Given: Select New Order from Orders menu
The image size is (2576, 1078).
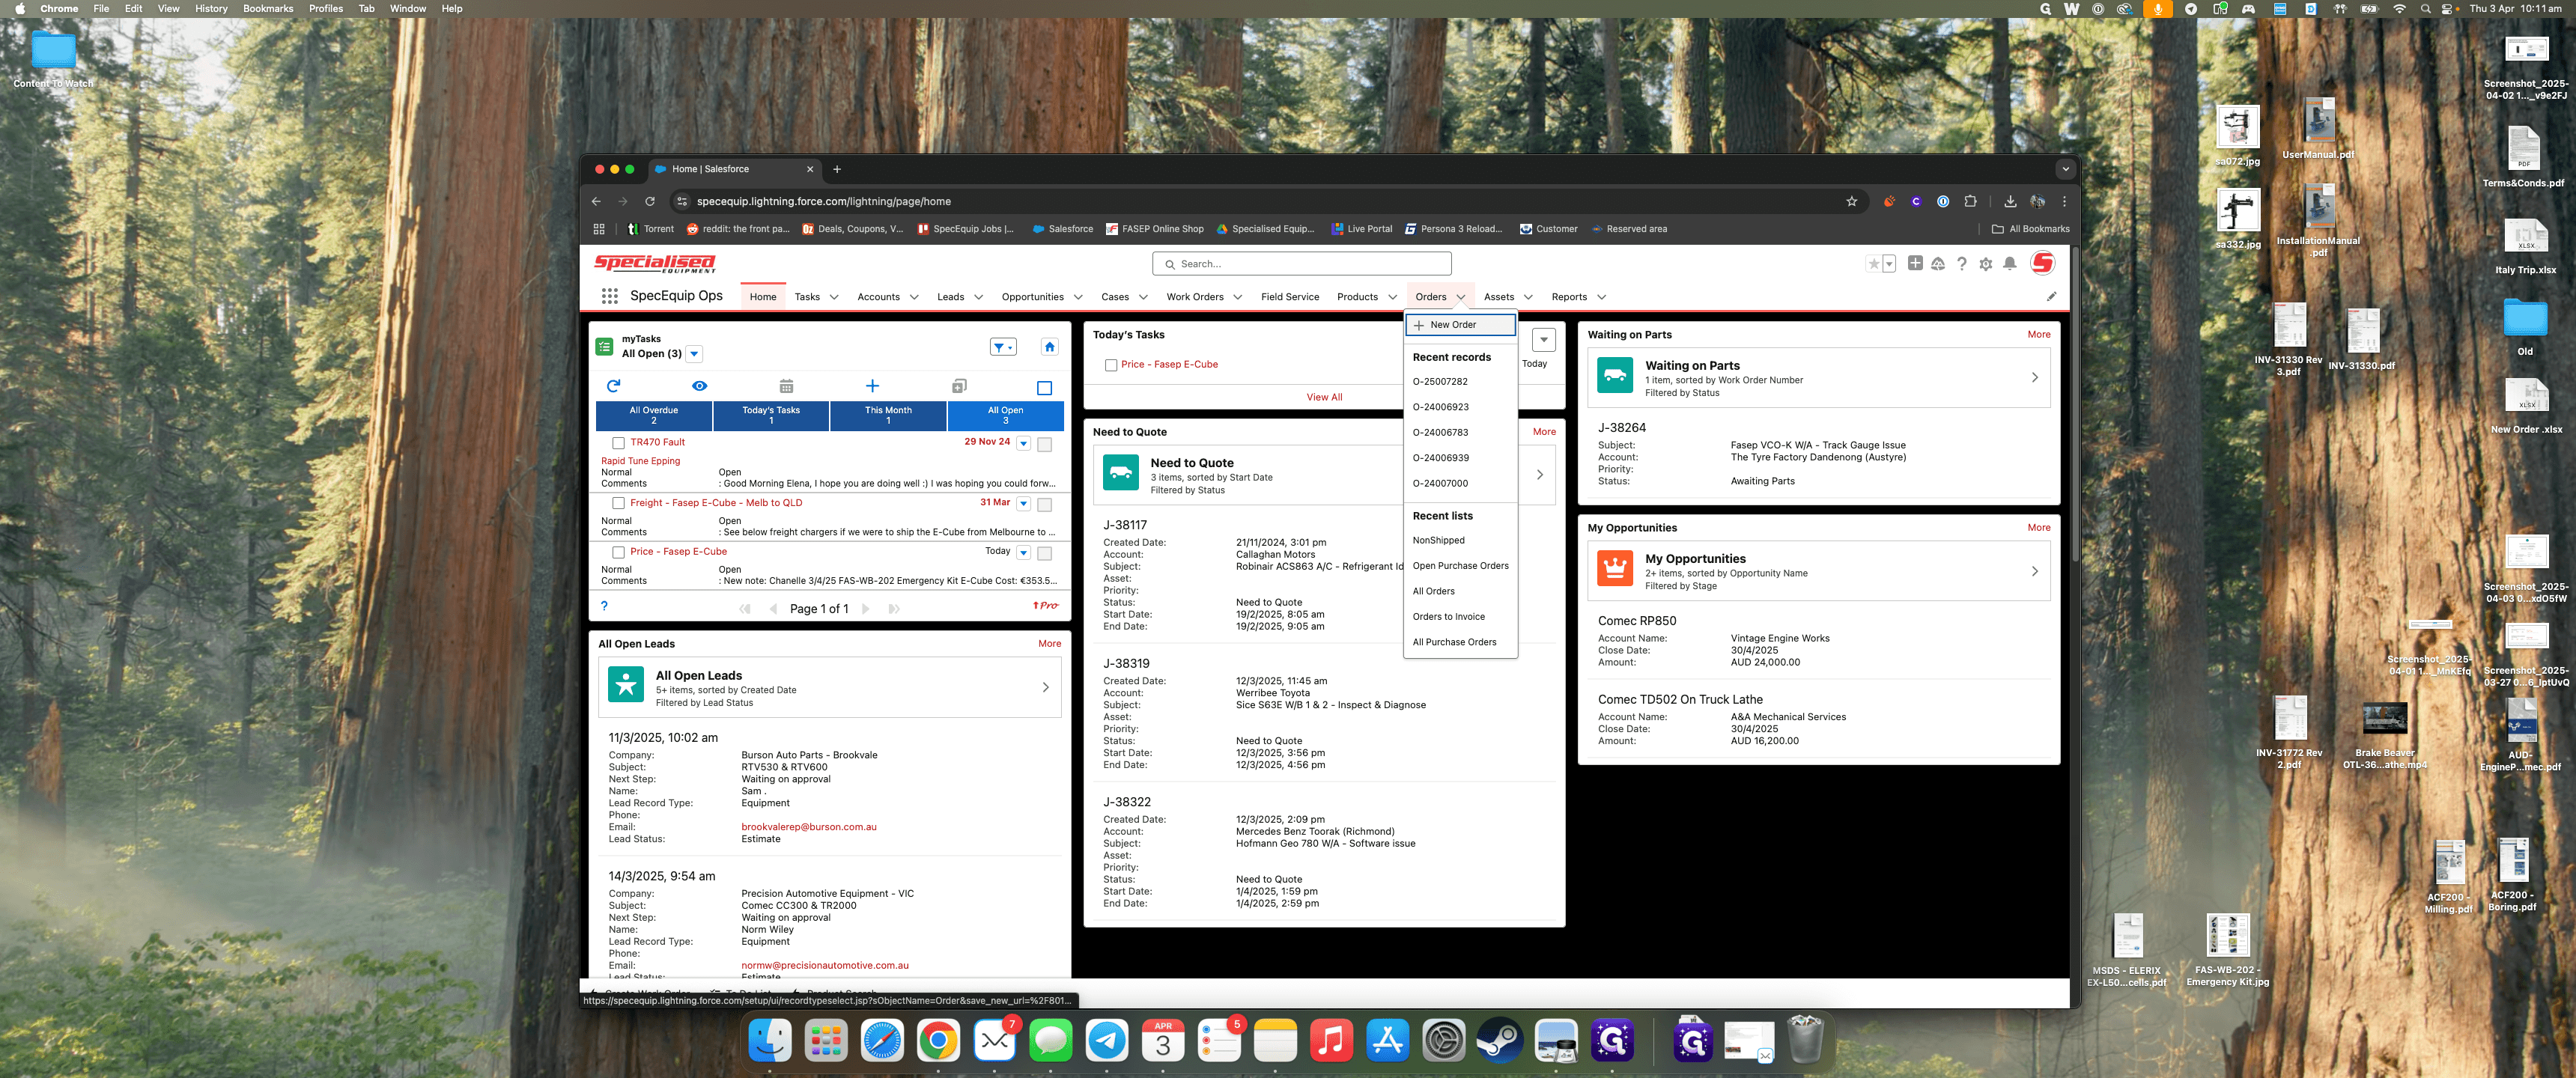Looking at the screenshot, I should (x=1460, y=325).
